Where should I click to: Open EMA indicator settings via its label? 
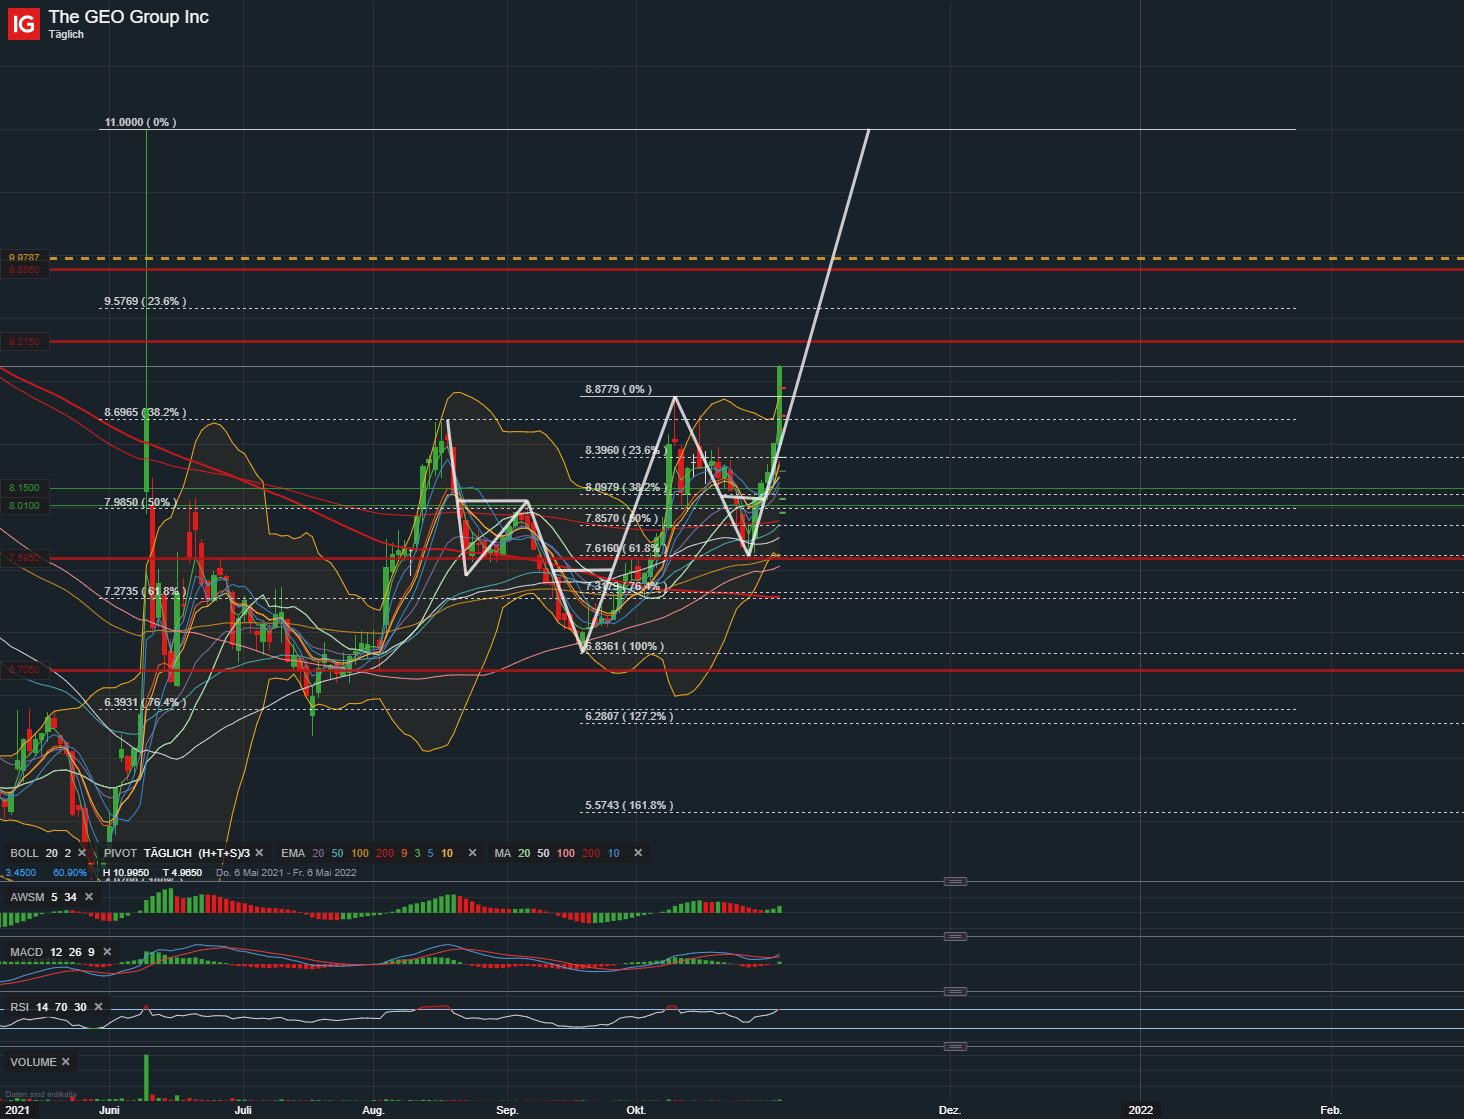293,853
